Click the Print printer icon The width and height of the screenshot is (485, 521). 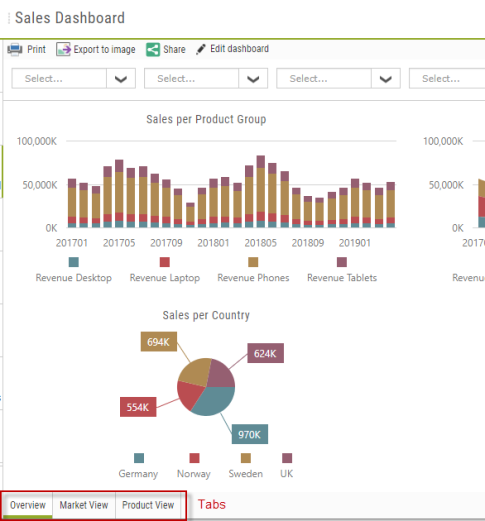(x=15, y=49)
